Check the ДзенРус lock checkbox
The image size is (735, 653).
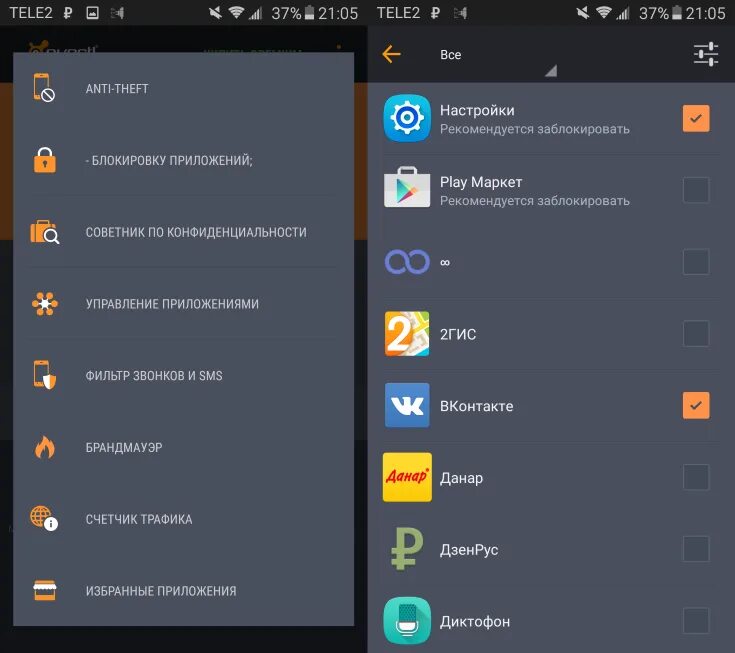coord(696,548)
